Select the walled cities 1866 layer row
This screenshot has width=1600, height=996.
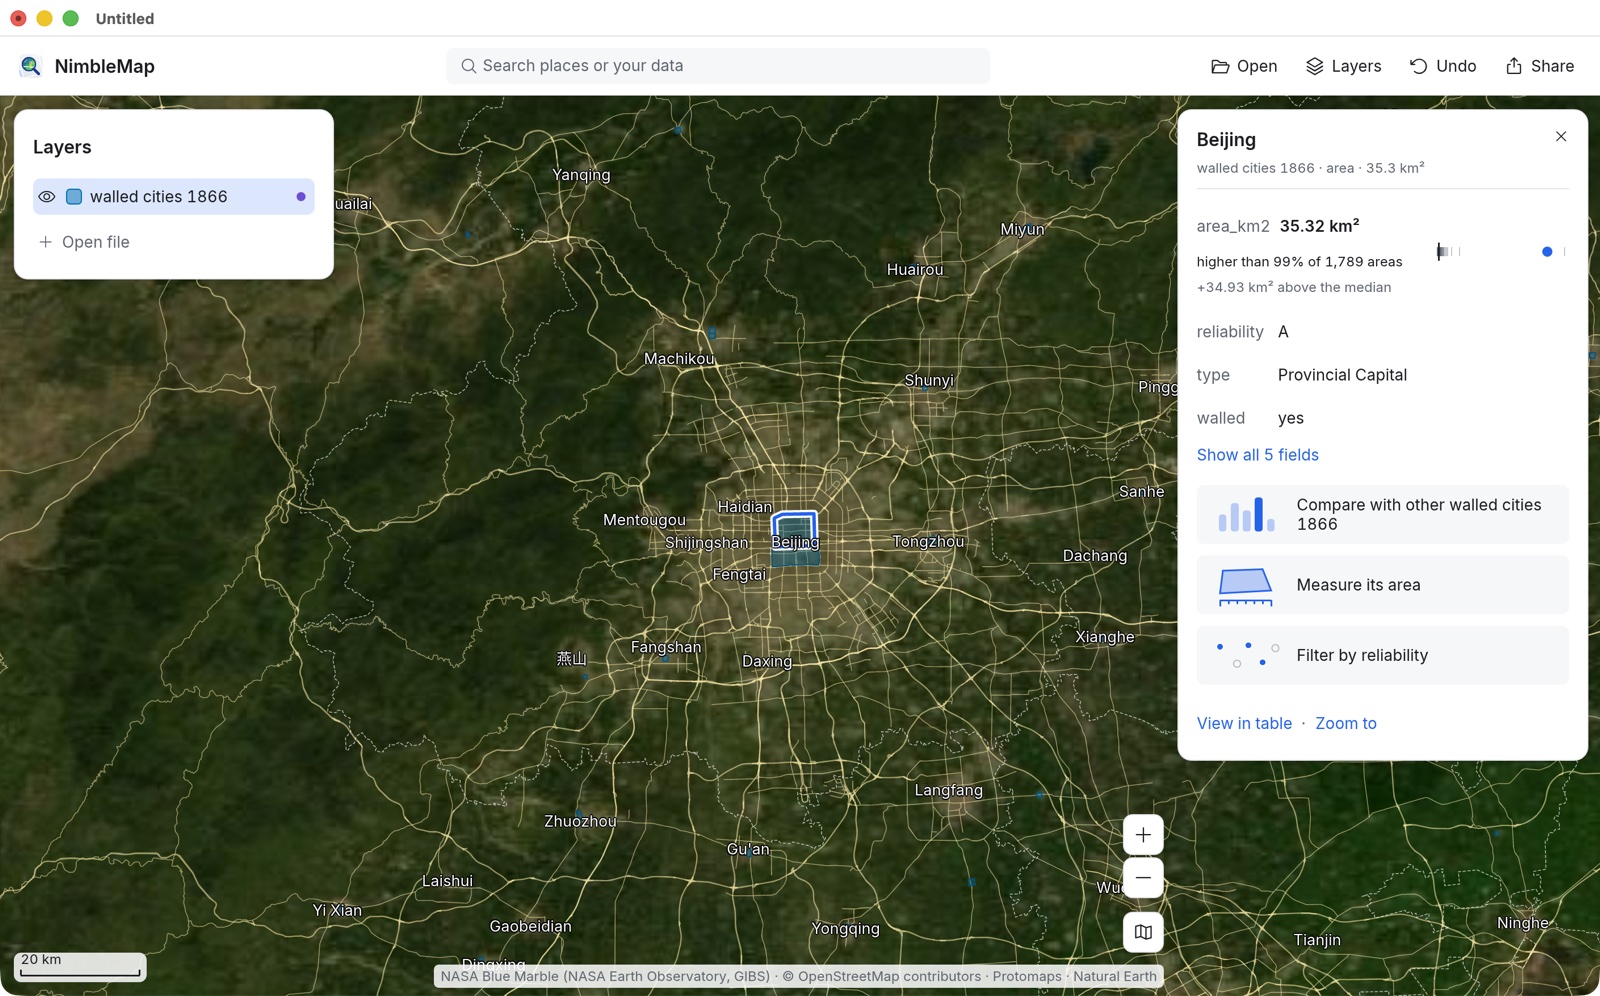[x=174, y=197]
